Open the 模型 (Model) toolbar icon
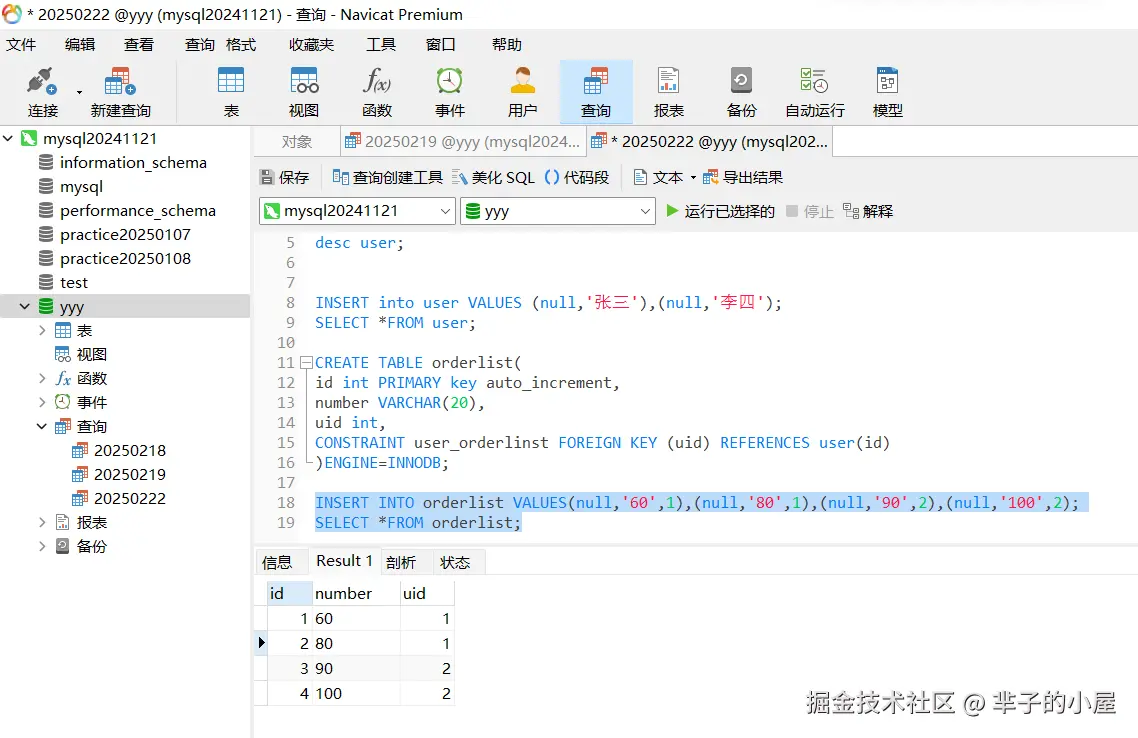1138x738 pixels. [887, 91]
